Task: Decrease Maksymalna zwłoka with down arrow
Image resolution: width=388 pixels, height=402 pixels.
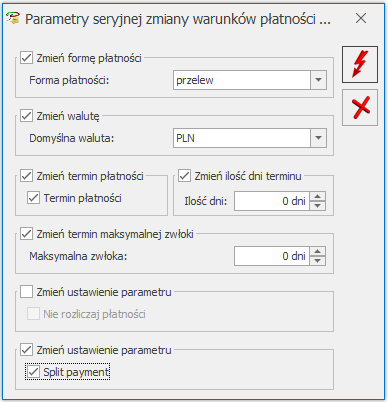Action: click(318, 261)
